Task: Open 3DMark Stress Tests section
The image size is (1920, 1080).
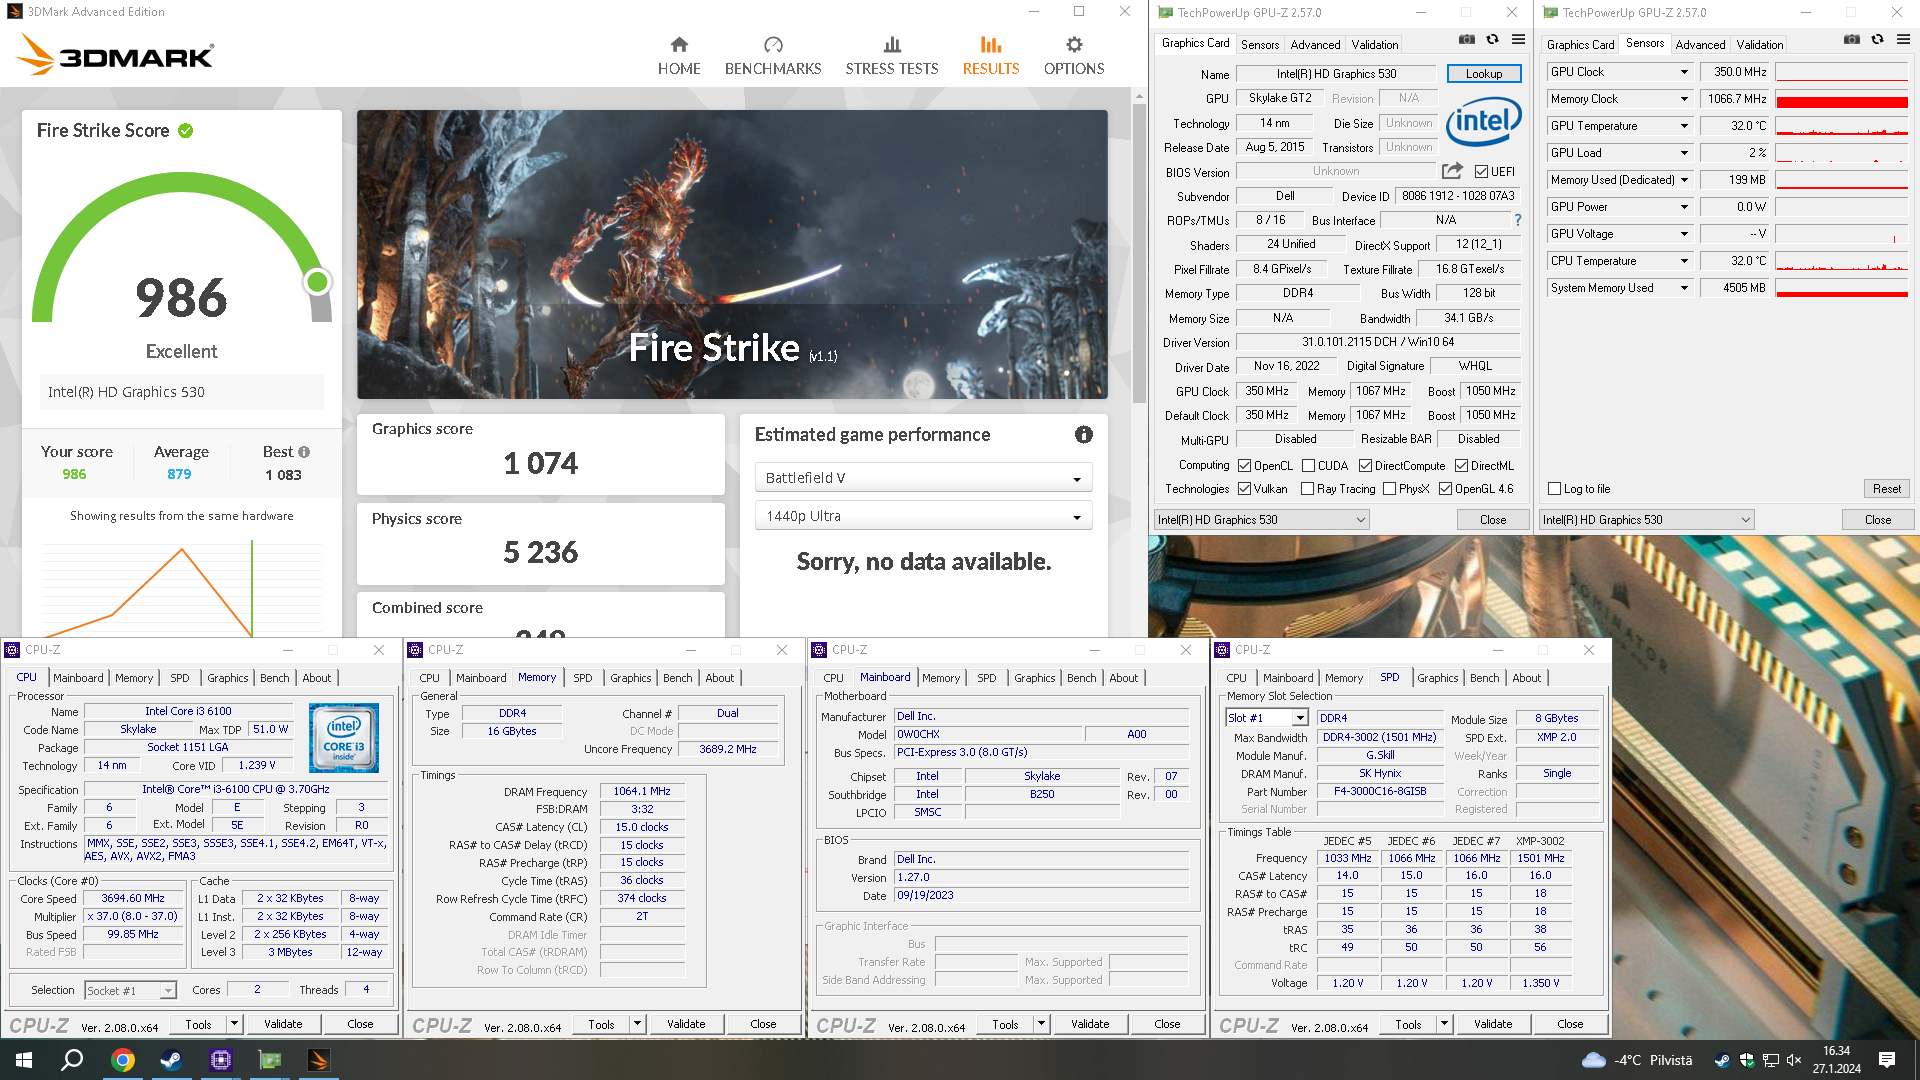Action: pos(892,56)
